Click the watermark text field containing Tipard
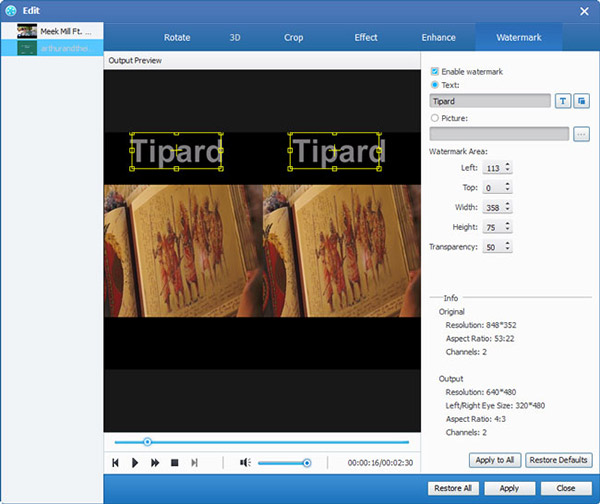The image size is (600, 504). (x=490, y=101)
